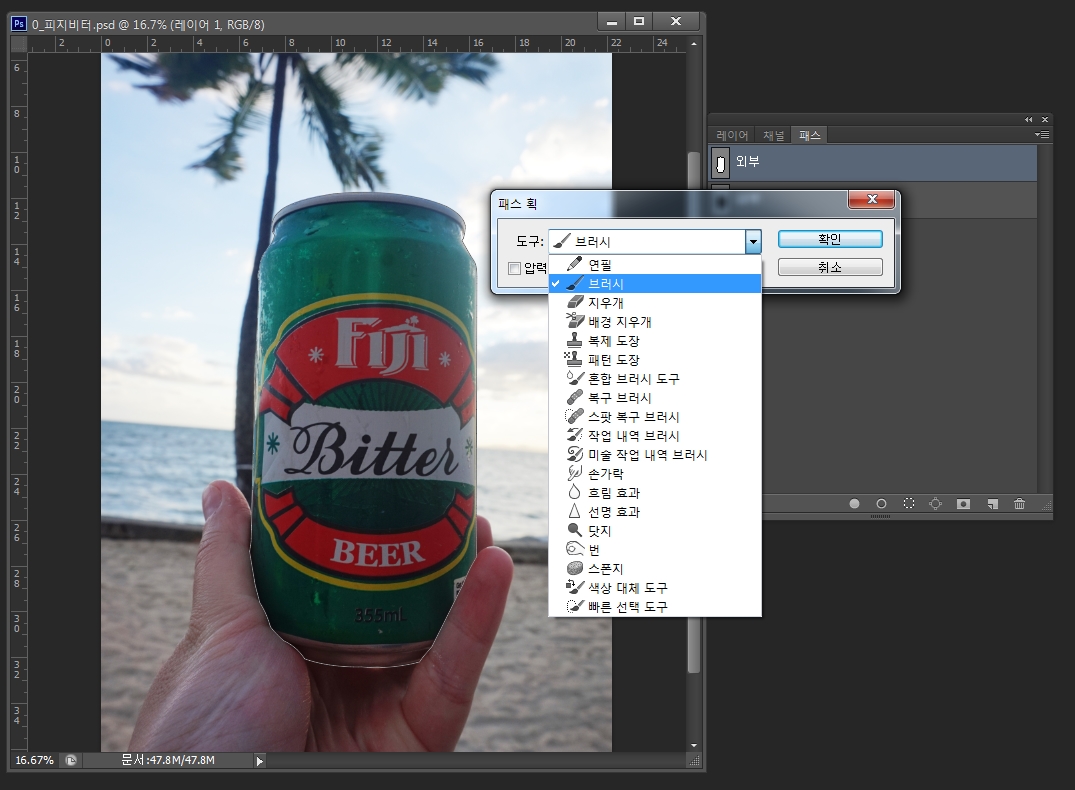1075x790 pixels.
Task: Click the vertical scrollbar thumb
Action: coord(694,411)
